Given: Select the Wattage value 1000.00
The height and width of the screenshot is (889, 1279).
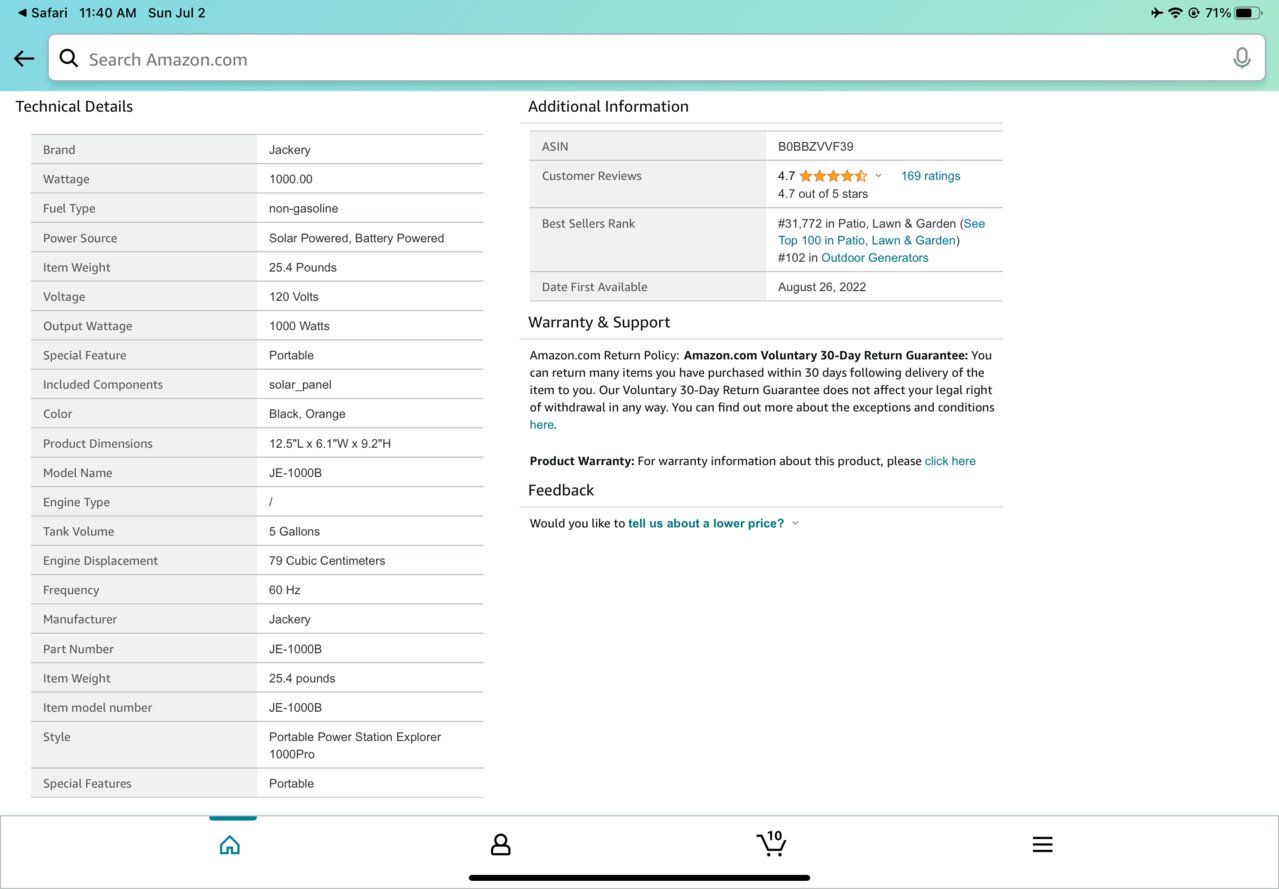Looking at the screenshot, I should pos(291,179).
